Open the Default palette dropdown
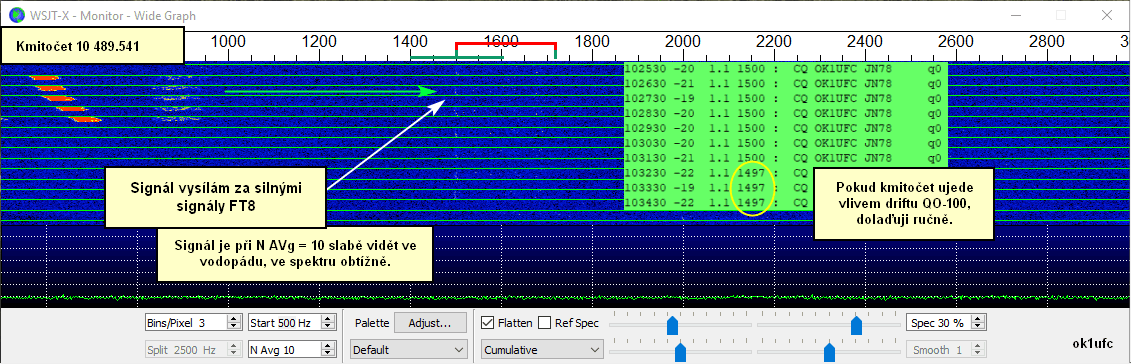The image size is (1131, 364). [x=408, y=350]
